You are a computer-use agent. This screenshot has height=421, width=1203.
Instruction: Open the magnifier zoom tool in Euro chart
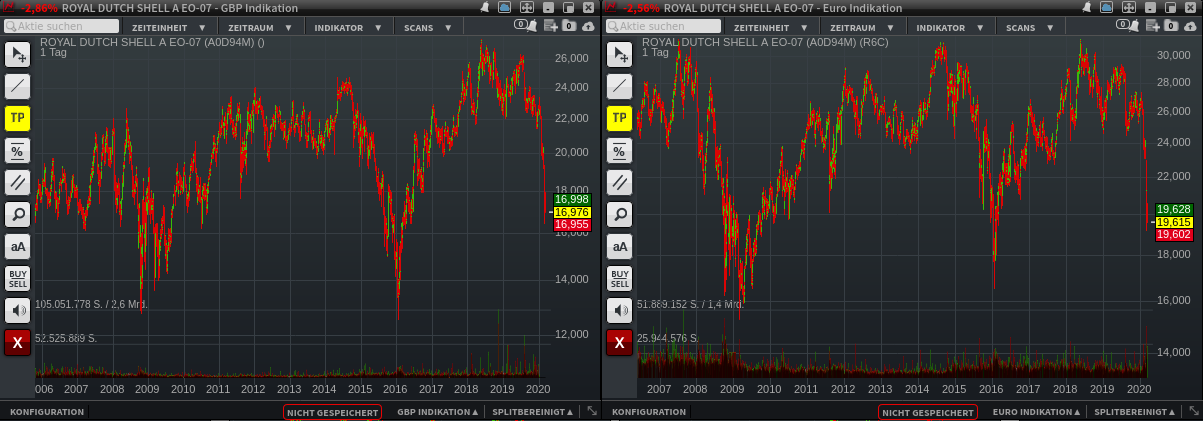(620, 214)
